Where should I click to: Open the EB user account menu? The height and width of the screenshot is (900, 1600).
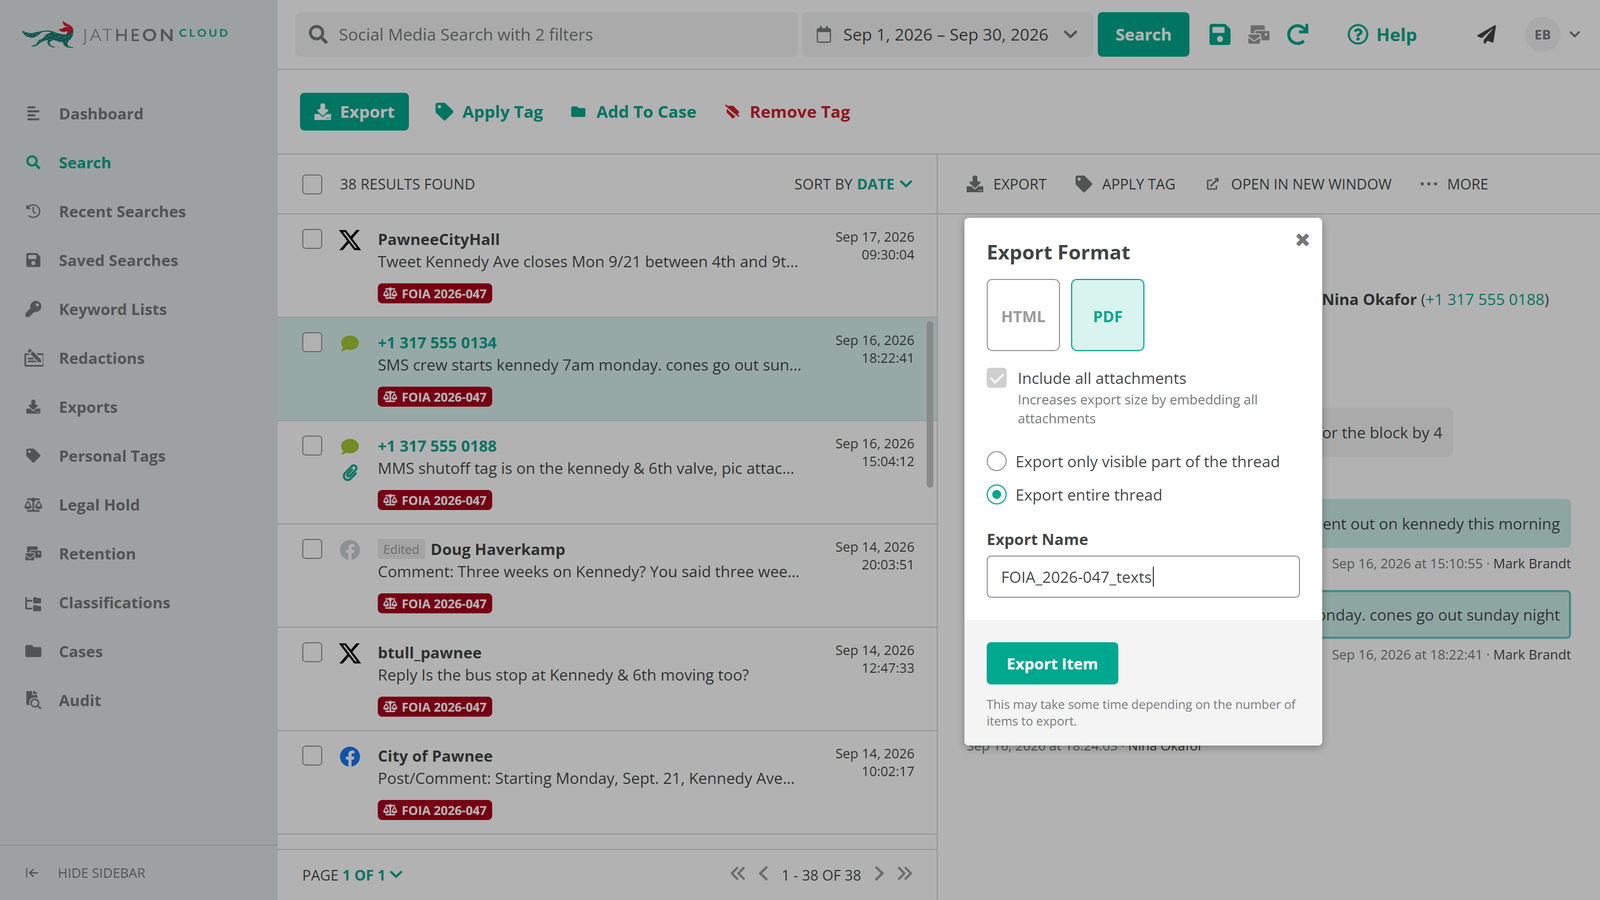pyautogui.click(x=1553, y=35)
